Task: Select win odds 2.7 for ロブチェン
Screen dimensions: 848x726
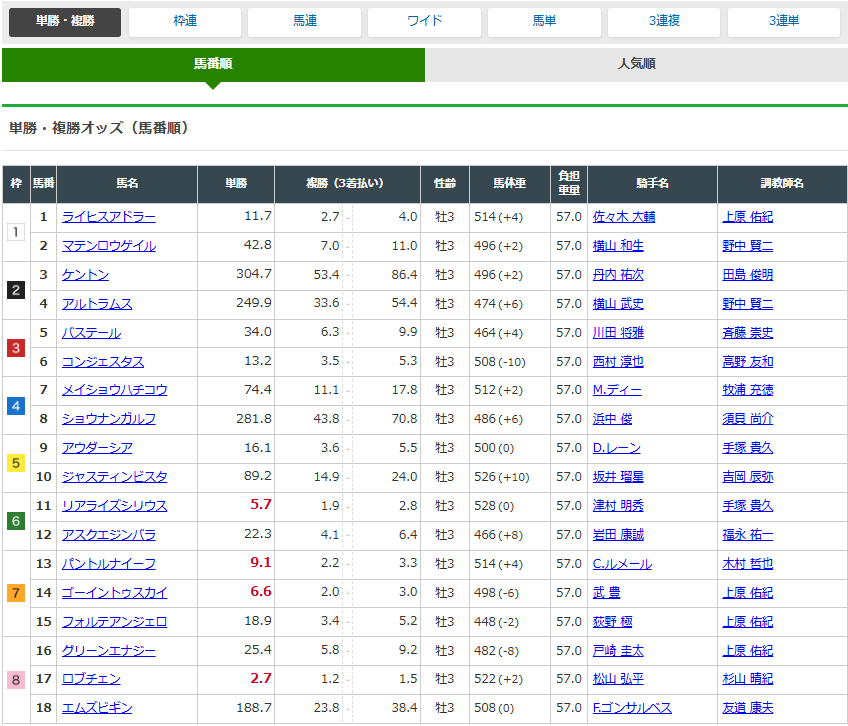Action: coord(261,678)
